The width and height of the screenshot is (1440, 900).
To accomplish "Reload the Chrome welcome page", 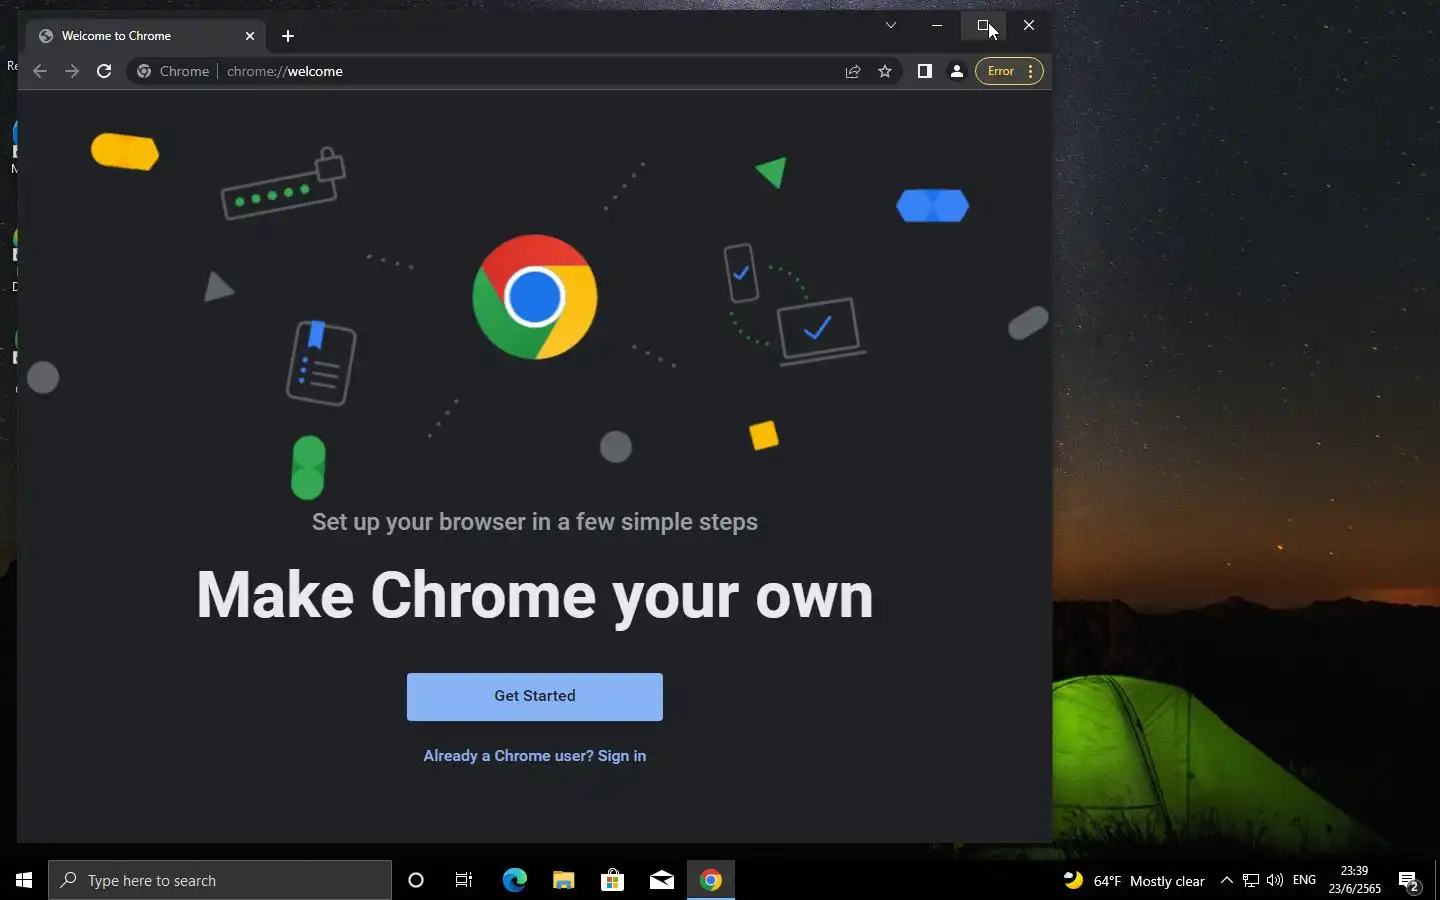I will [x=104, y=71].
